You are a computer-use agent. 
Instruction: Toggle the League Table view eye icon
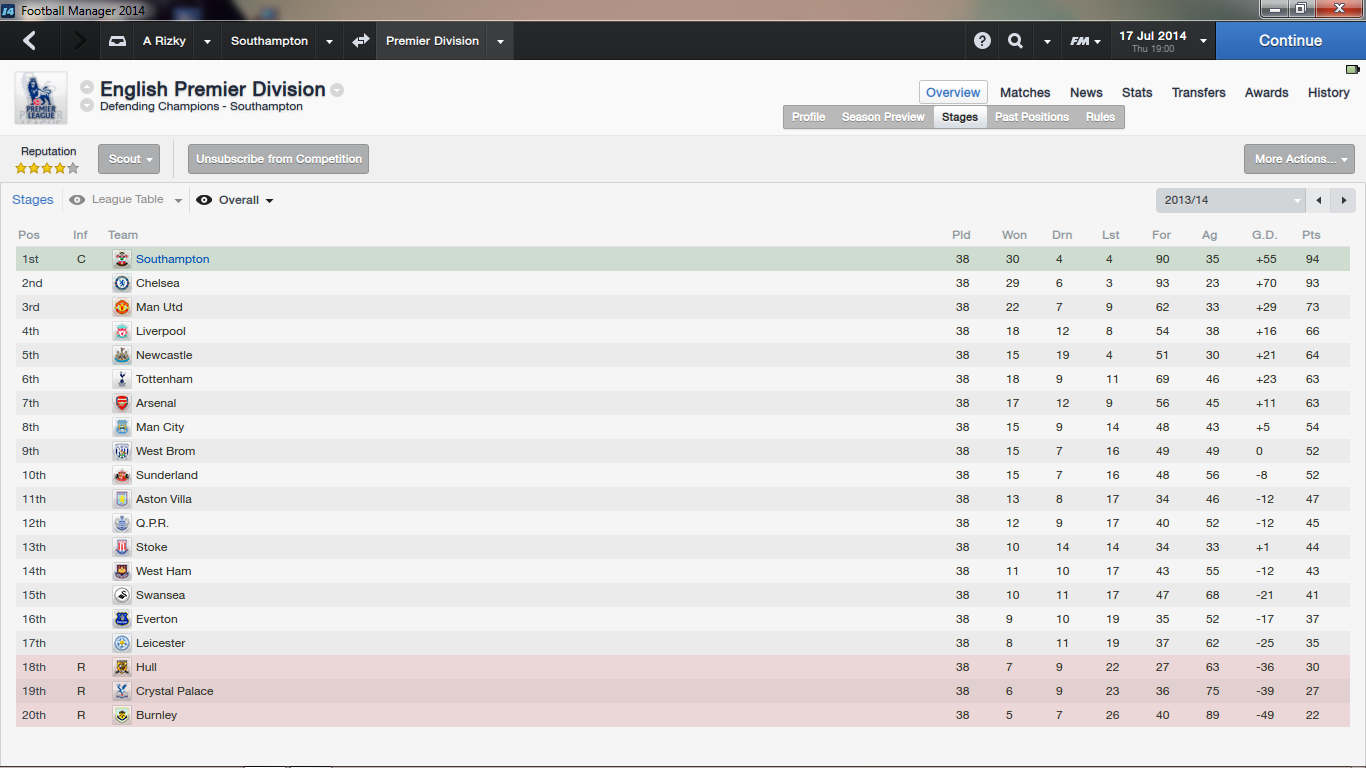pyautogui.click(x=77, y=200)
